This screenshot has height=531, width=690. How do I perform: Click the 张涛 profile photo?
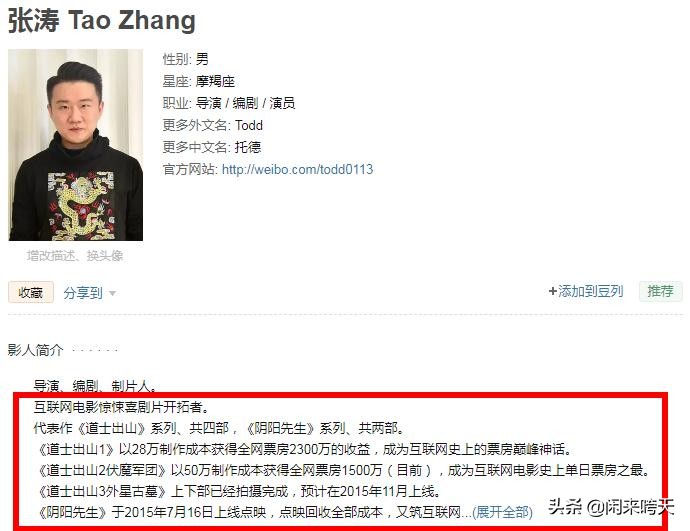[76, 145]
